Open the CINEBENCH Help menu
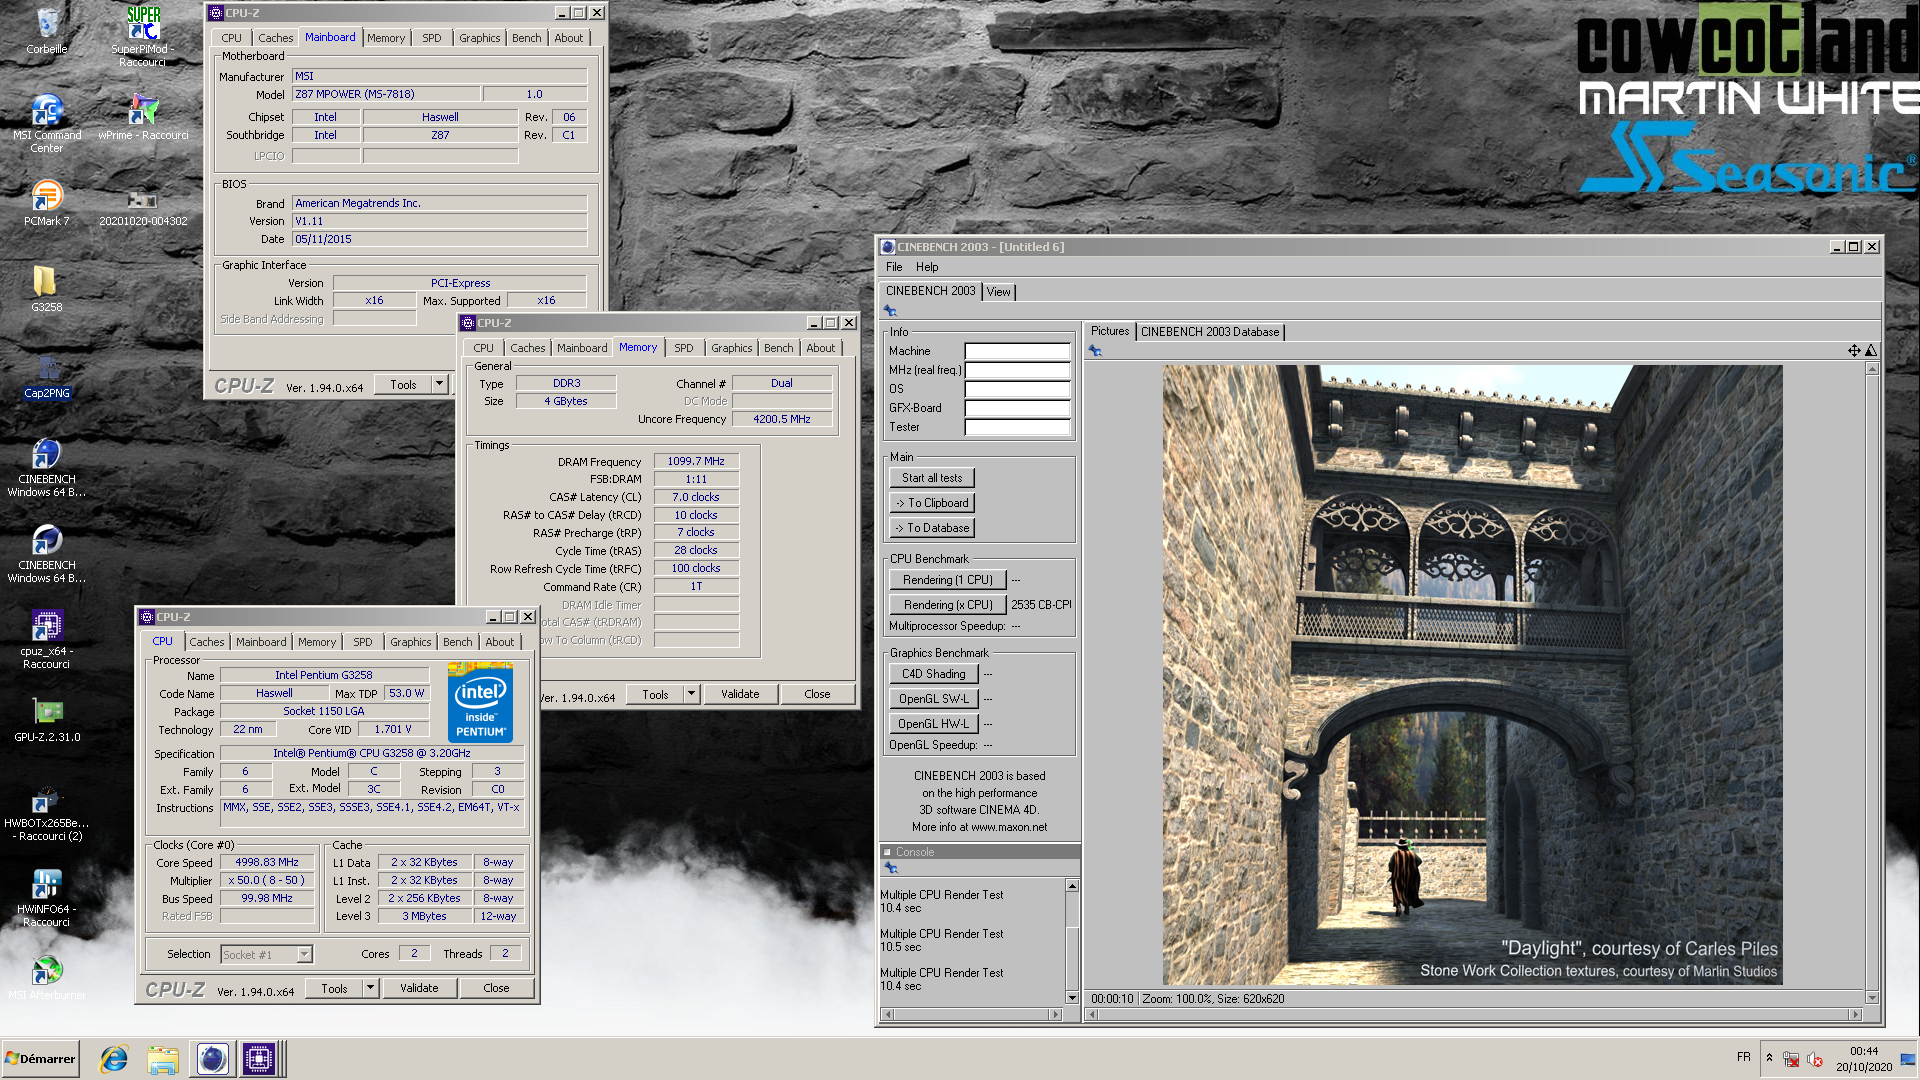 (x=927, y=267)
